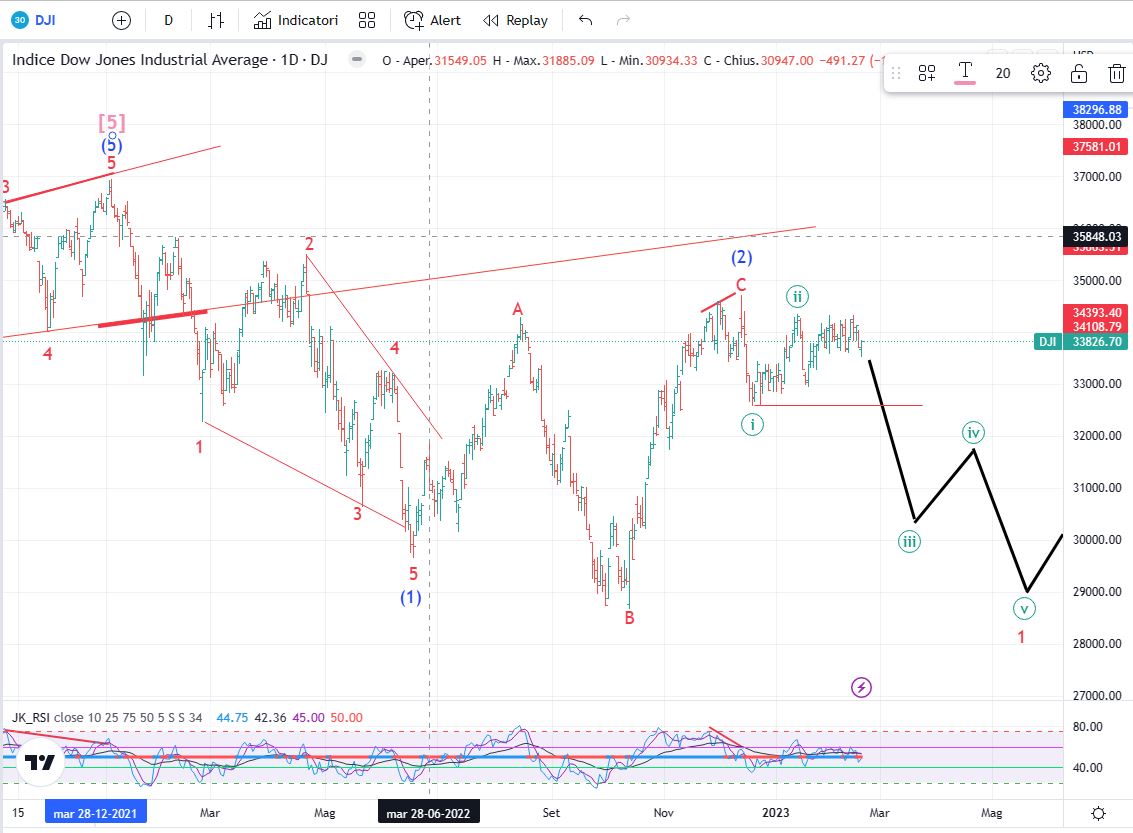Open drawing templates in the floating toolbar
Image resolution: width=1133 pixels, height=833 pixels.
pyautogui.click(x=927, y=72)
